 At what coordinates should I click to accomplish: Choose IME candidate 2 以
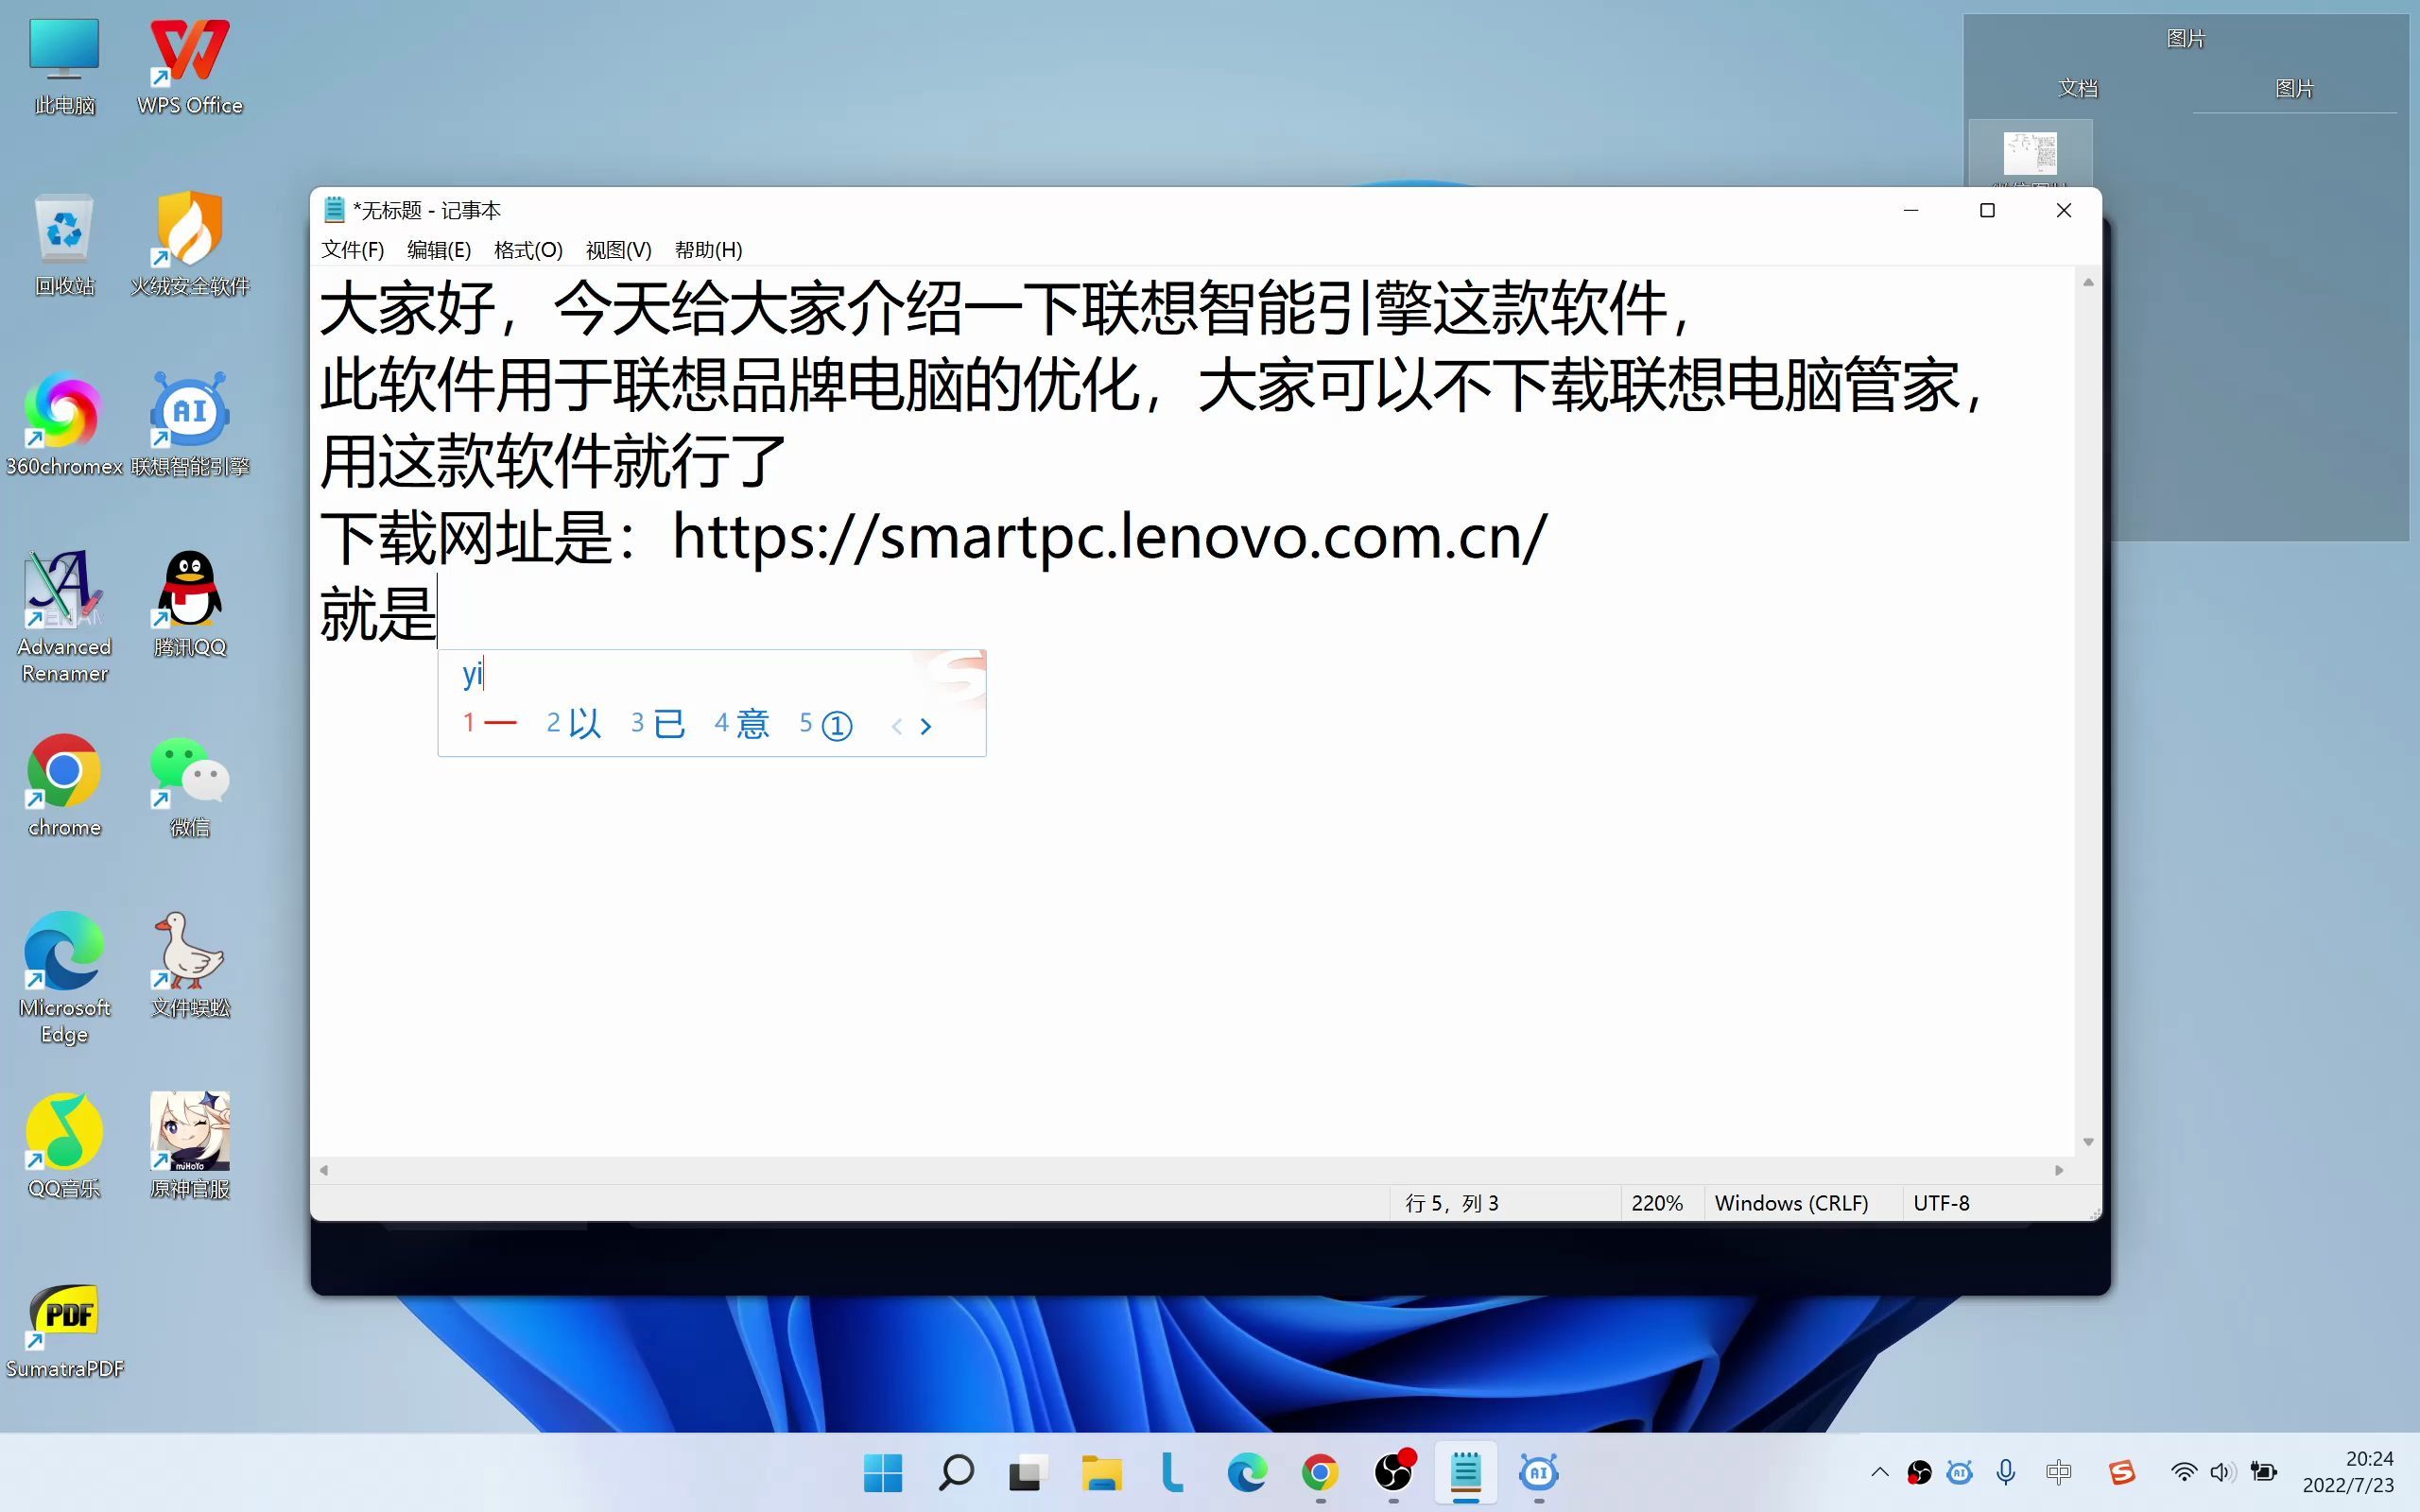coord(574,723)
